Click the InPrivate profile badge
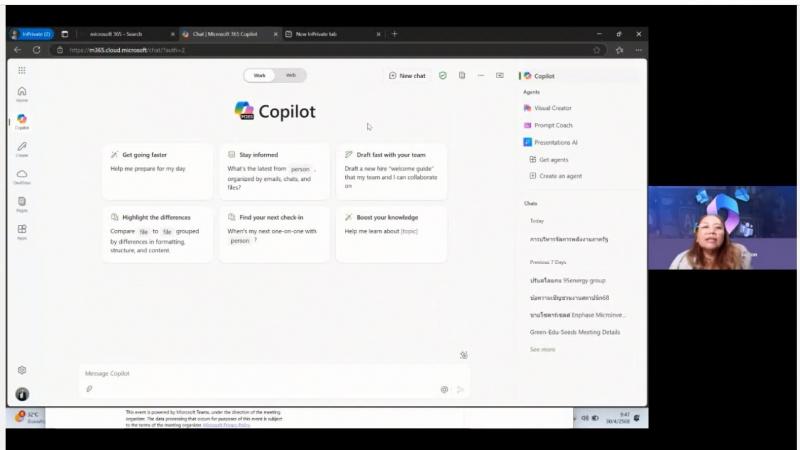 click(x=32, y=34)
